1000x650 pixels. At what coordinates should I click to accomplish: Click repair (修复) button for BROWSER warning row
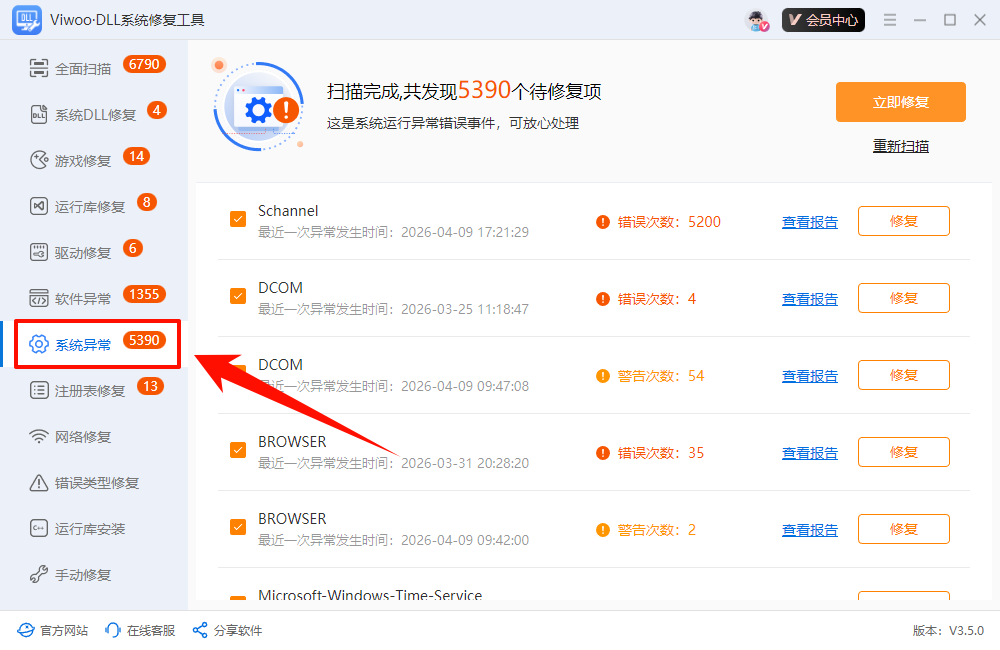(903, 529)
